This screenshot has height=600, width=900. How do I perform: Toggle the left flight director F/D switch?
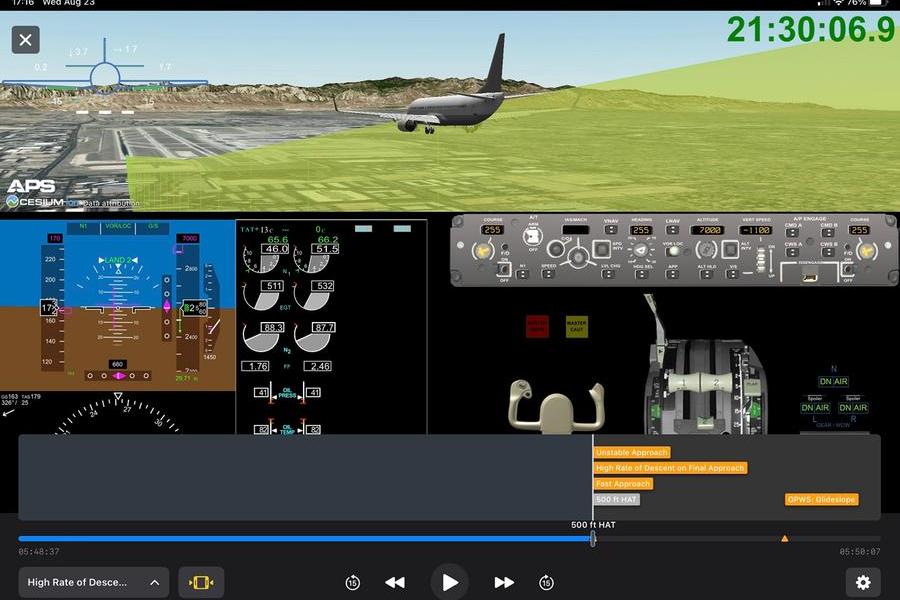tap(503, 268)
